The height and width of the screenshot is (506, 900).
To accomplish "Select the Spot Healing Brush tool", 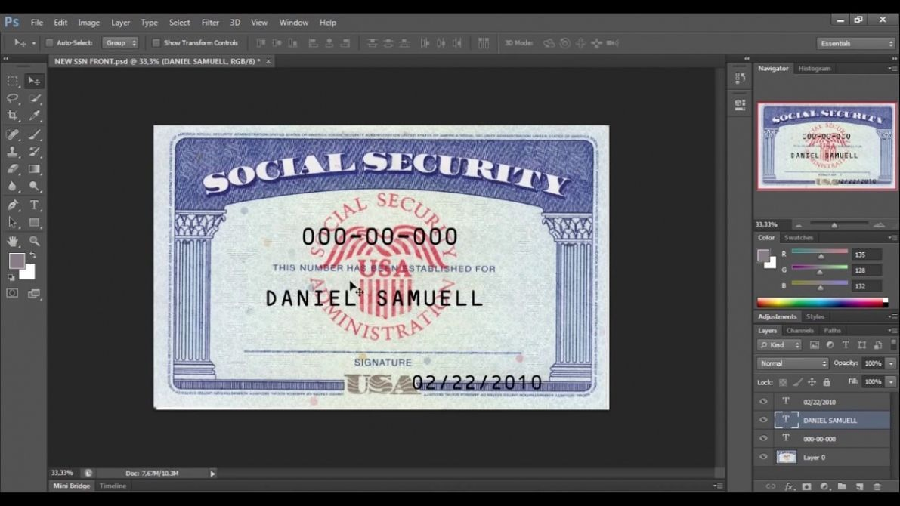I will [13, 135].
